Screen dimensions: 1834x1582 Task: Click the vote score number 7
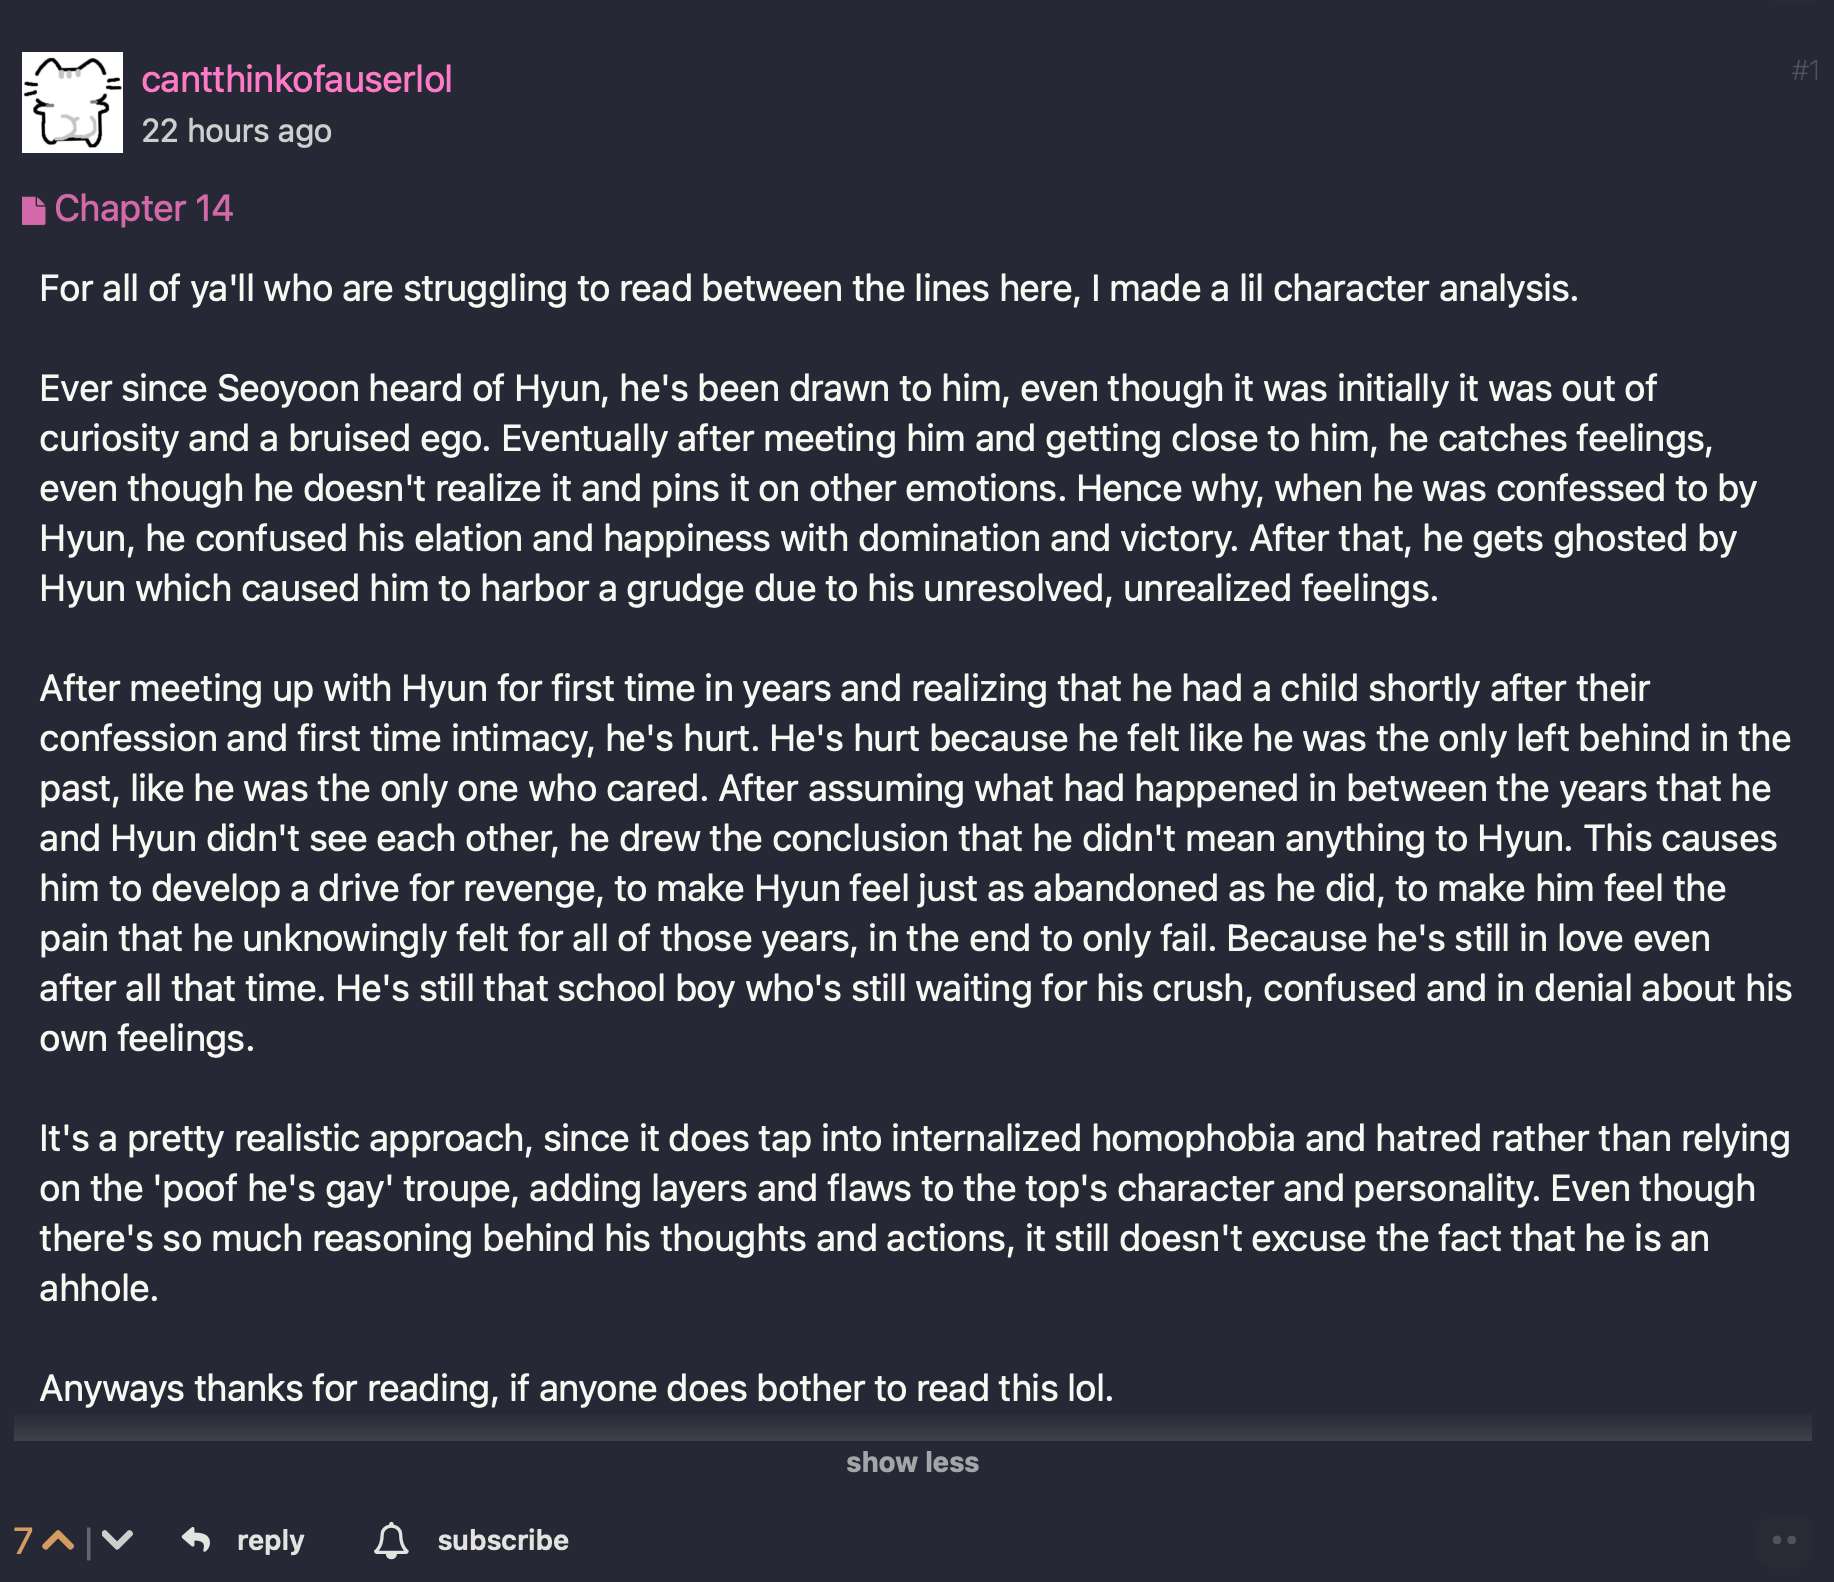pos(23,1541)
